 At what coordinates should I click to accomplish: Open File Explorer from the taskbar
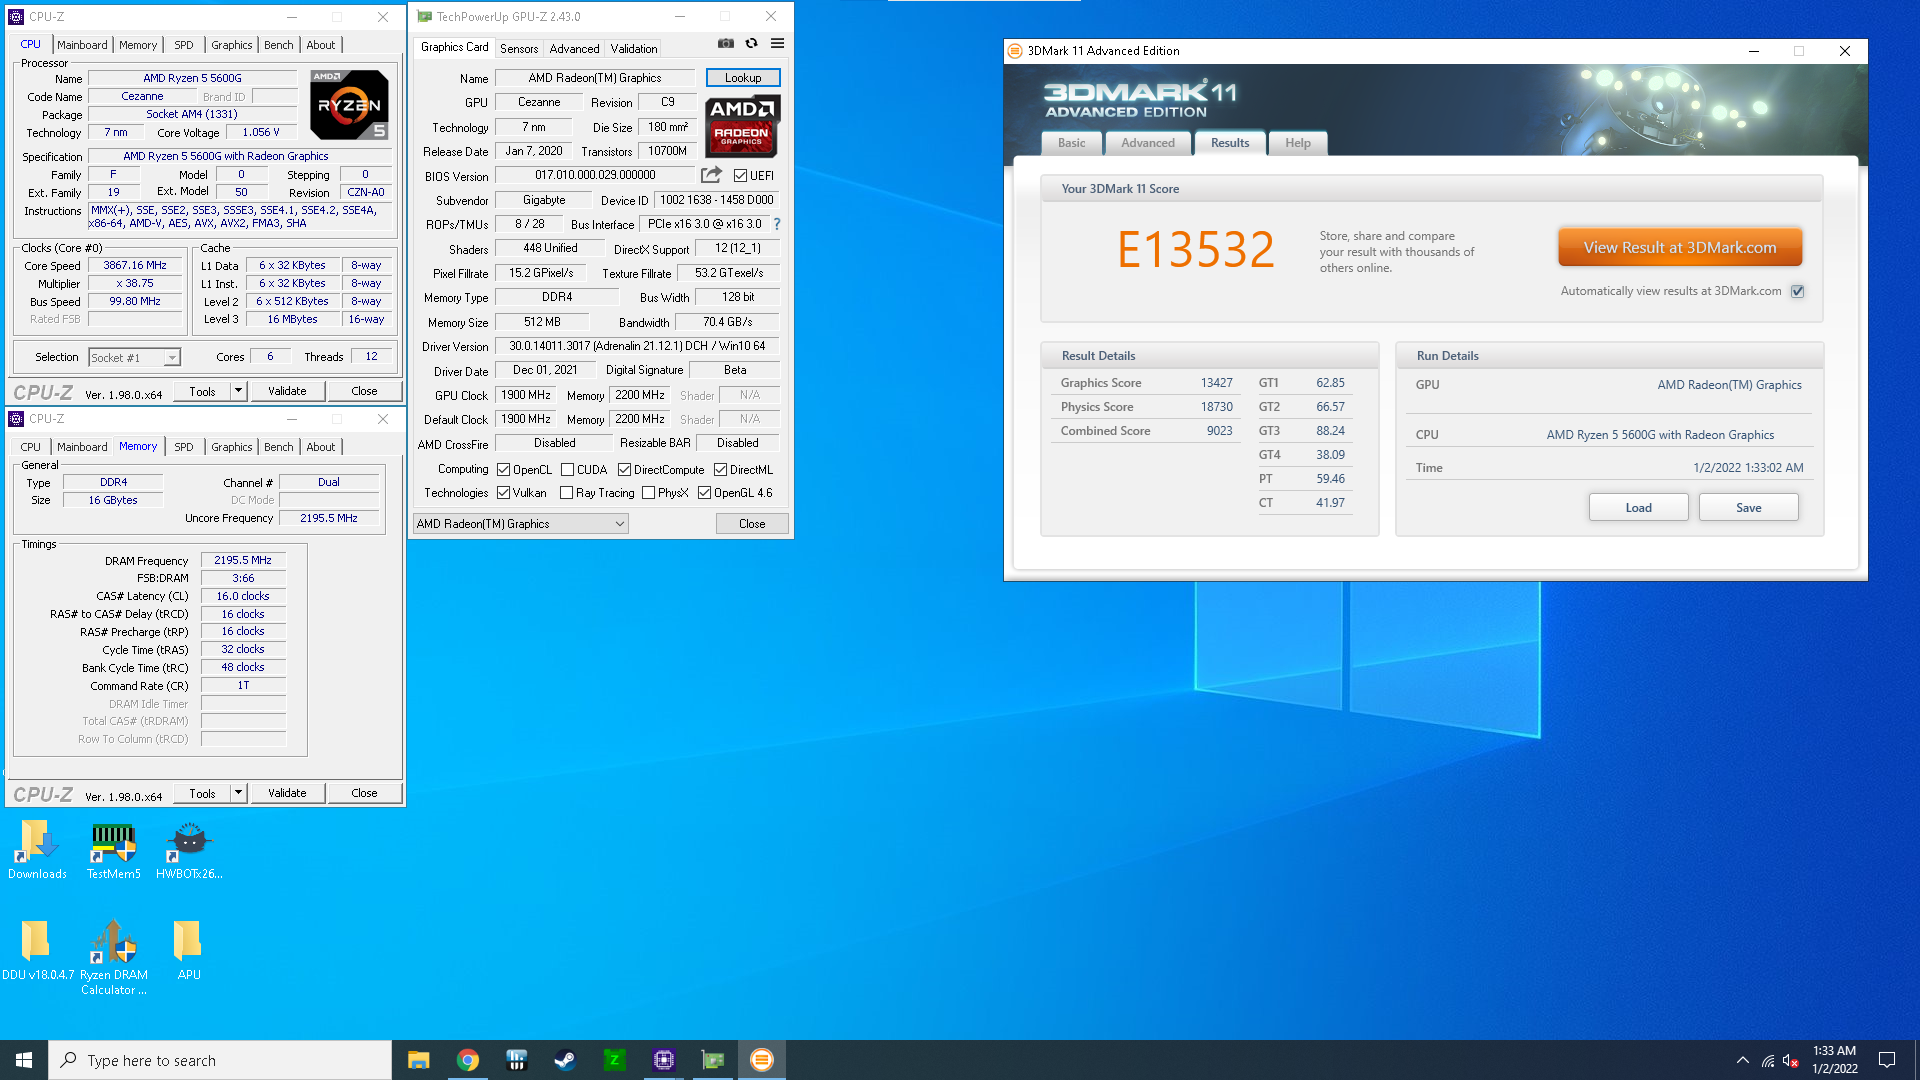point(418,1060)
